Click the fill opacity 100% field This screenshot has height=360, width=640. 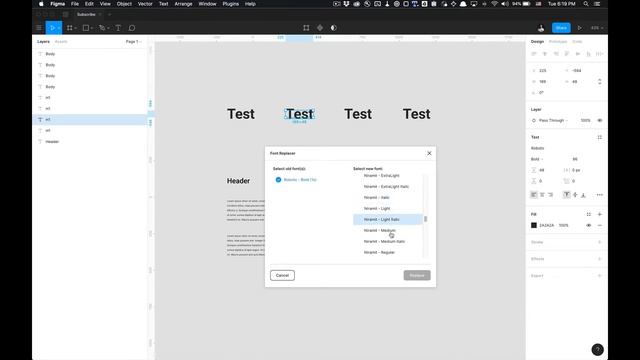[x=563, y=225]
